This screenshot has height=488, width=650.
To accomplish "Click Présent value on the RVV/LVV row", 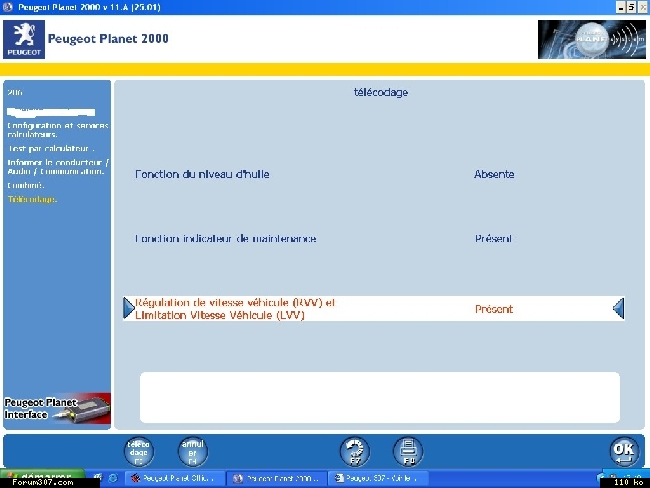I will click(x=494, y=309).
